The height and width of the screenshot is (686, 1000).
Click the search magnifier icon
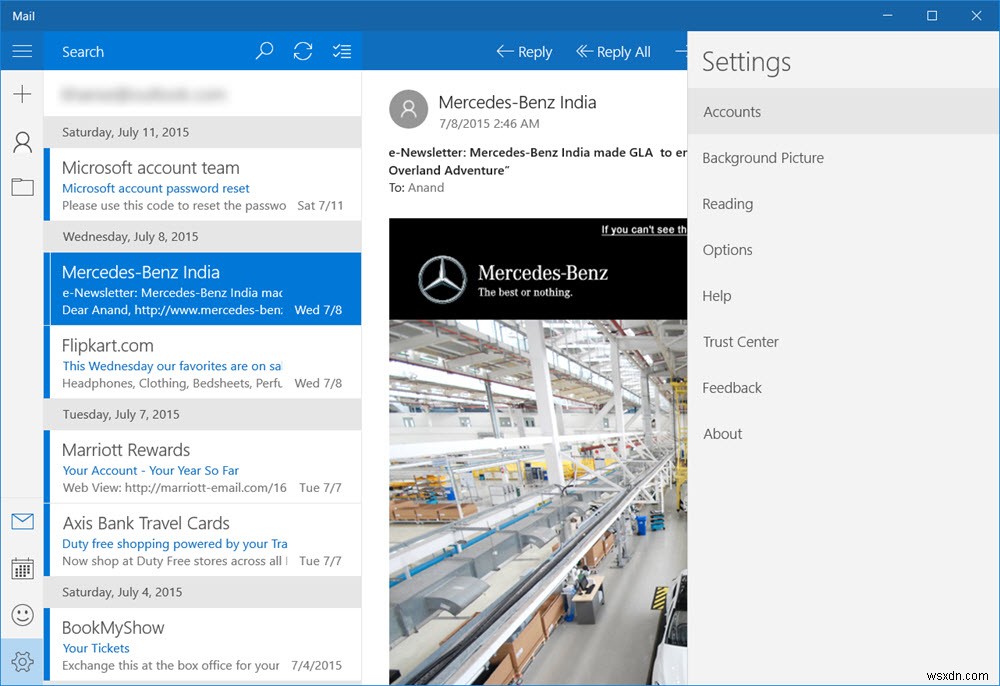coord(263,51)
